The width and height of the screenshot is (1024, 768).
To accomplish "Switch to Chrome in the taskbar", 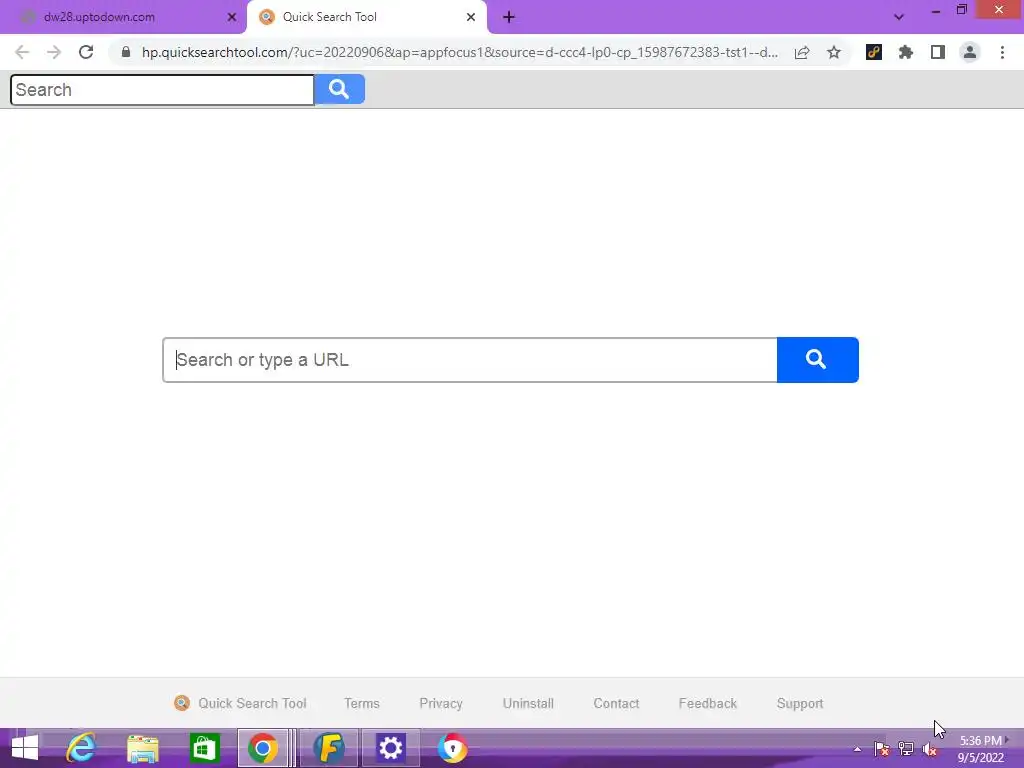I will pos(263,748).
